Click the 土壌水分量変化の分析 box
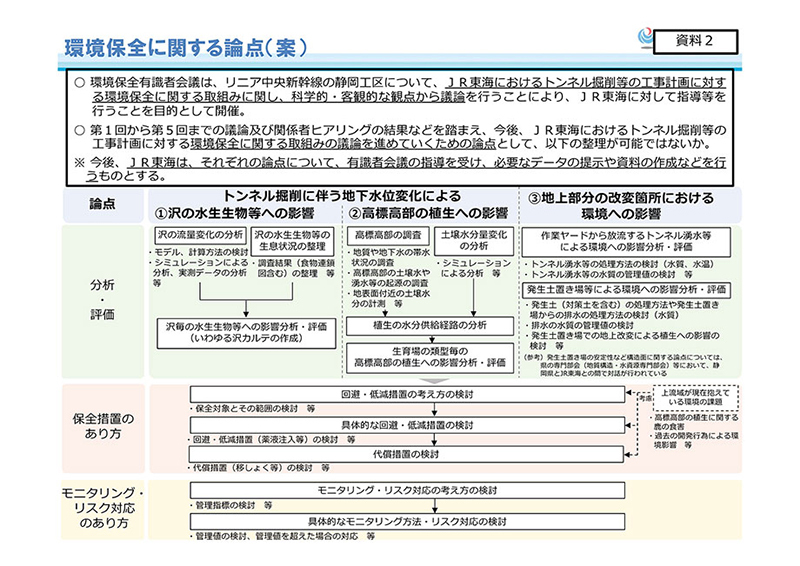 point(474,241)
